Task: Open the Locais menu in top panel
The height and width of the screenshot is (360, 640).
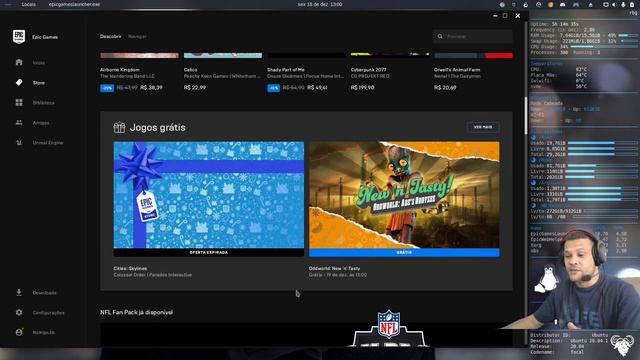Action: pos(29,4)
